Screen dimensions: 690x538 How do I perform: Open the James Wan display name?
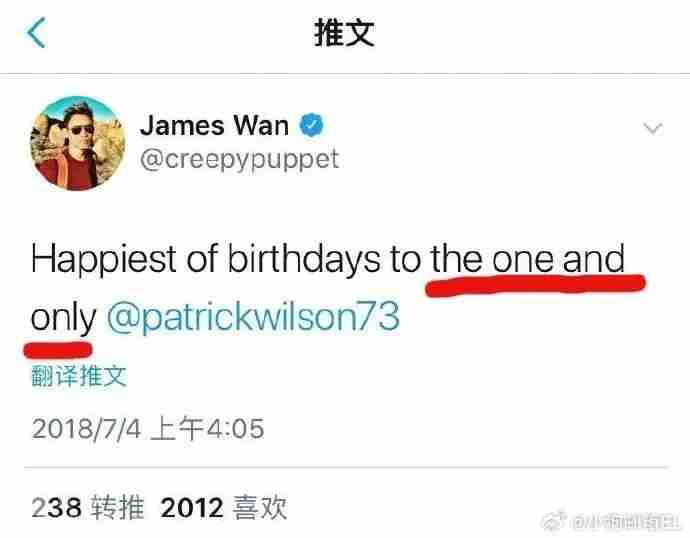point(214,125)
